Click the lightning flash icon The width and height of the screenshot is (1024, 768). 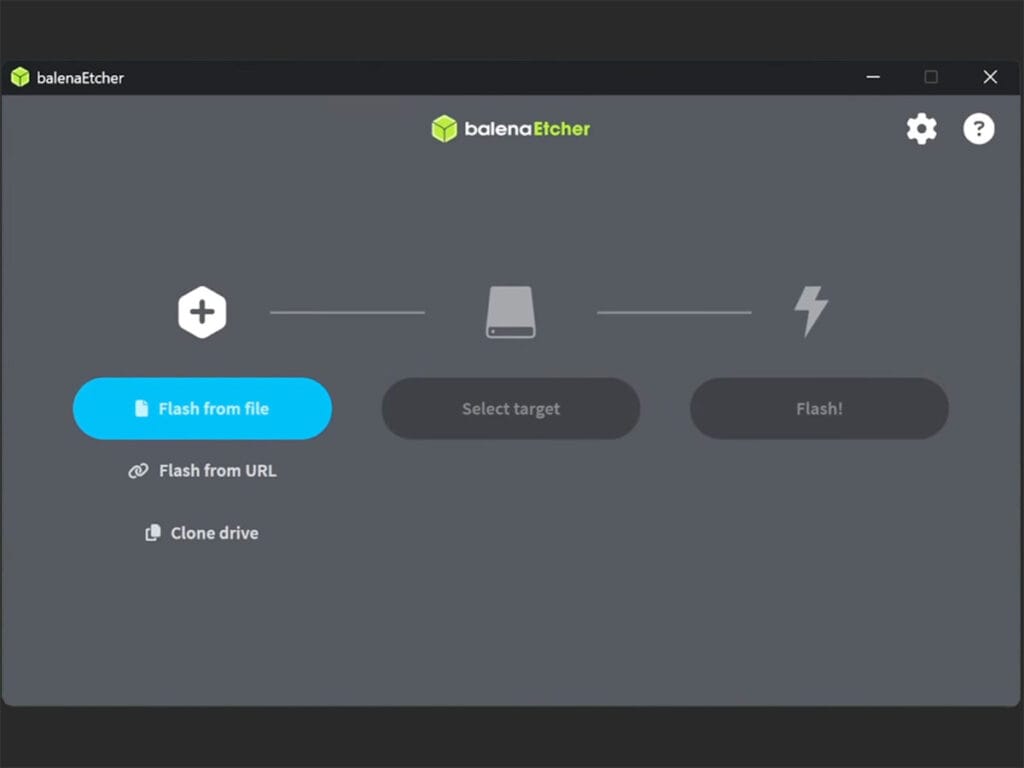pyautogui.click(x=810, y=310)
